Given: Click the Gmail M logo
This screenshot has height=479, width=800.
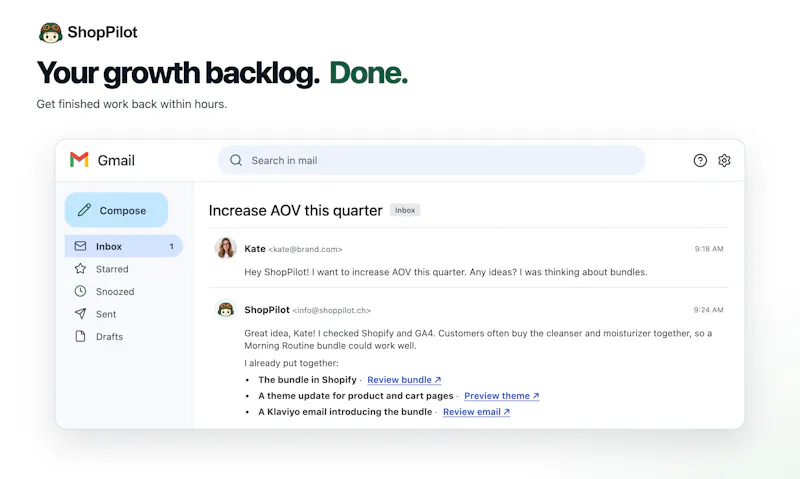Looking at the screenshot, I should pos(79,160).
